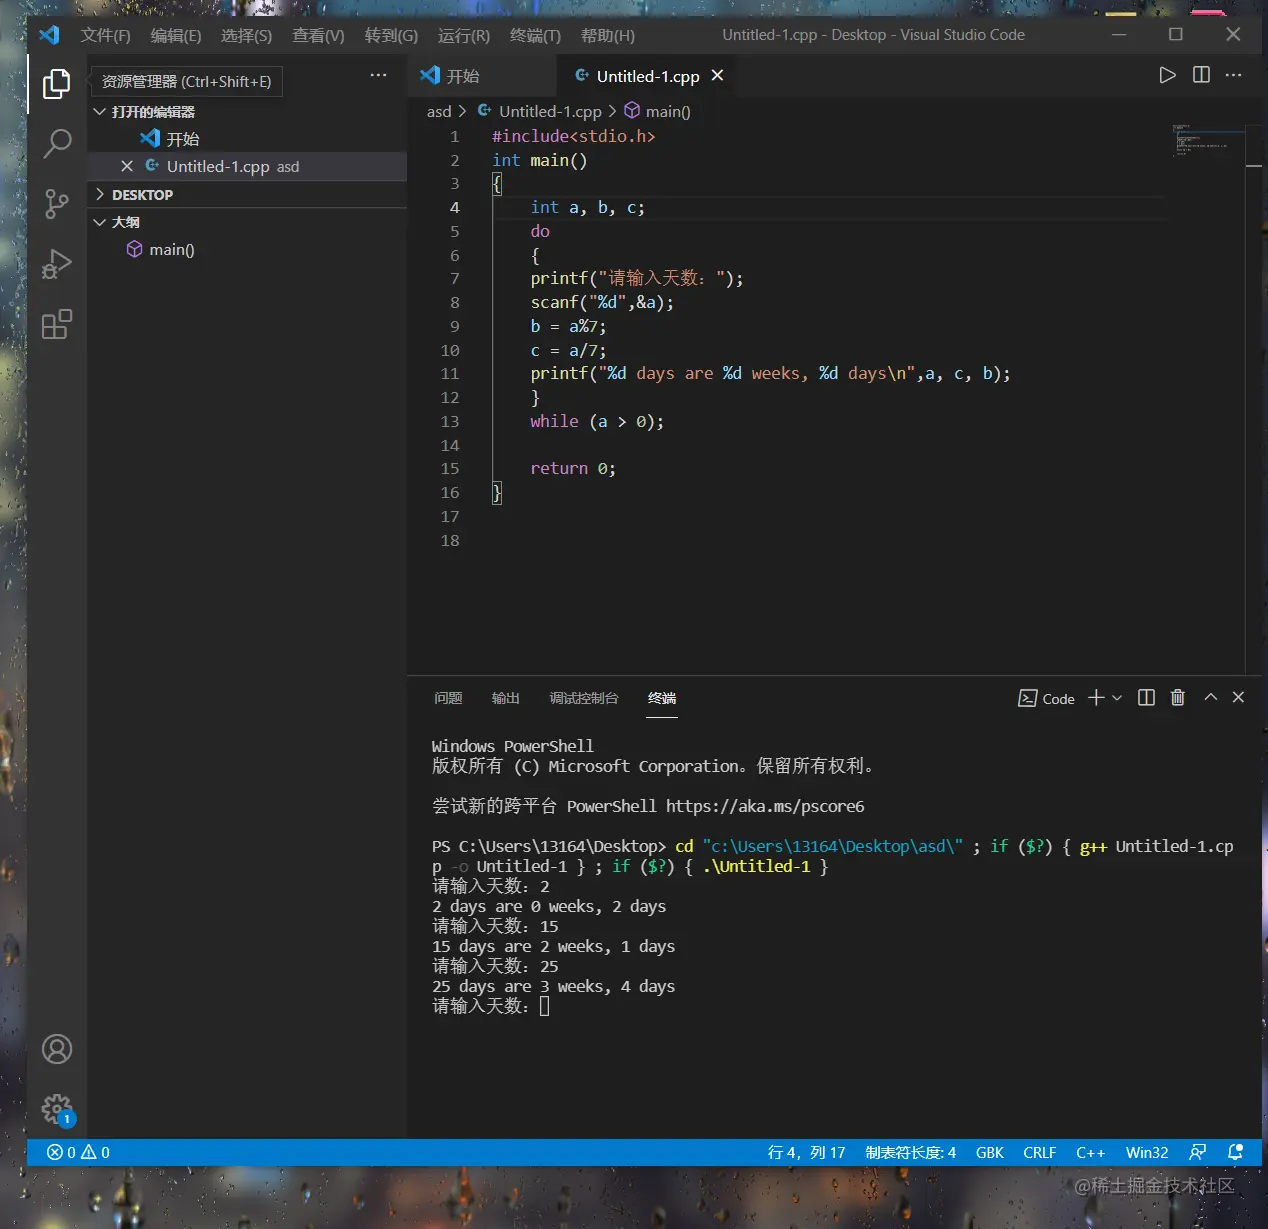This screenshot has height=1229, width=1268.
Task: Open the Search view in activity bar
Action: 57,144
